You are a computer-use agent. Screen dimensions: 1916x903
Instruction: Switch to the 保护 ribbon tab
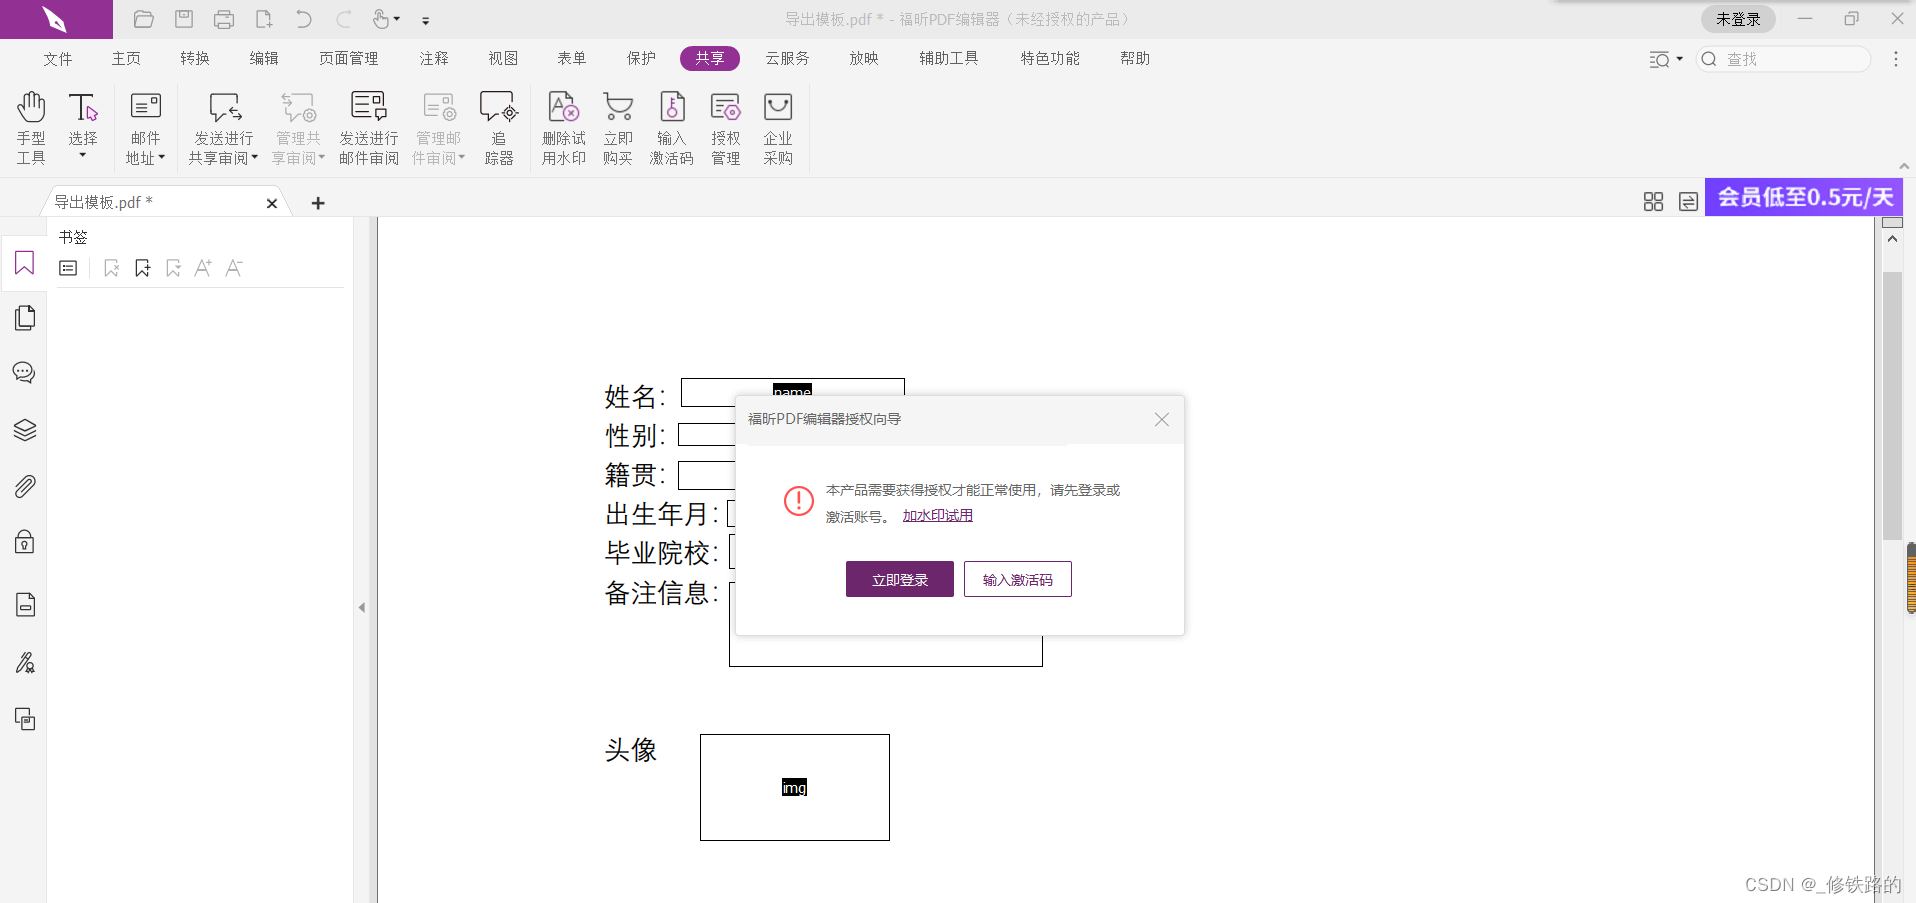[640, 58]
